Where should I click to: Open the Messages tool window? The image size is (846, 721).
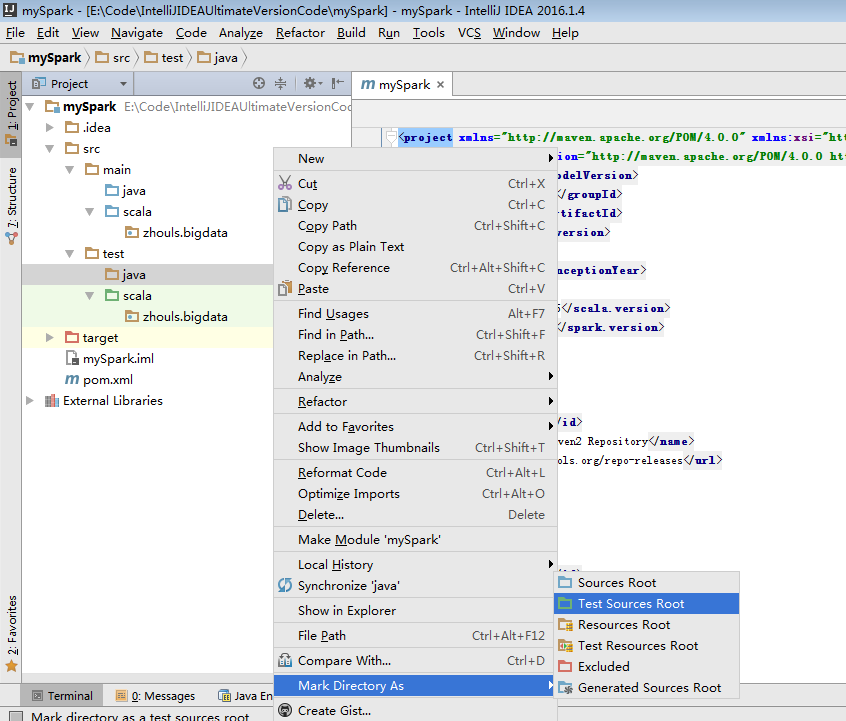pyautogui.click(x=155, y=696)
